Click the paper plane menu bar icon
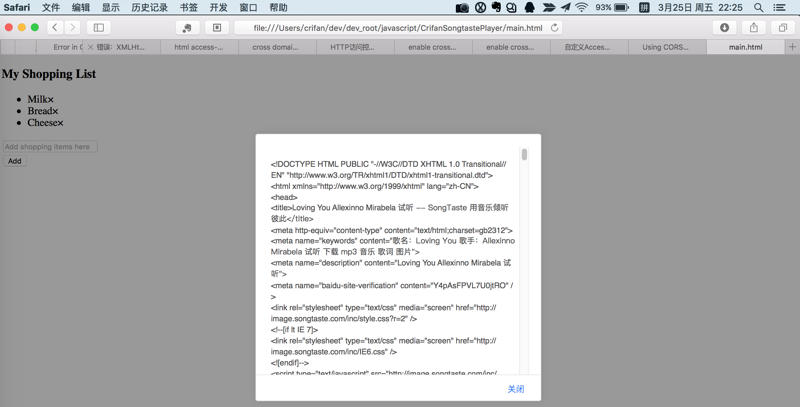The image size is (800, 407). pyautogui.click(x=565, y=7)
